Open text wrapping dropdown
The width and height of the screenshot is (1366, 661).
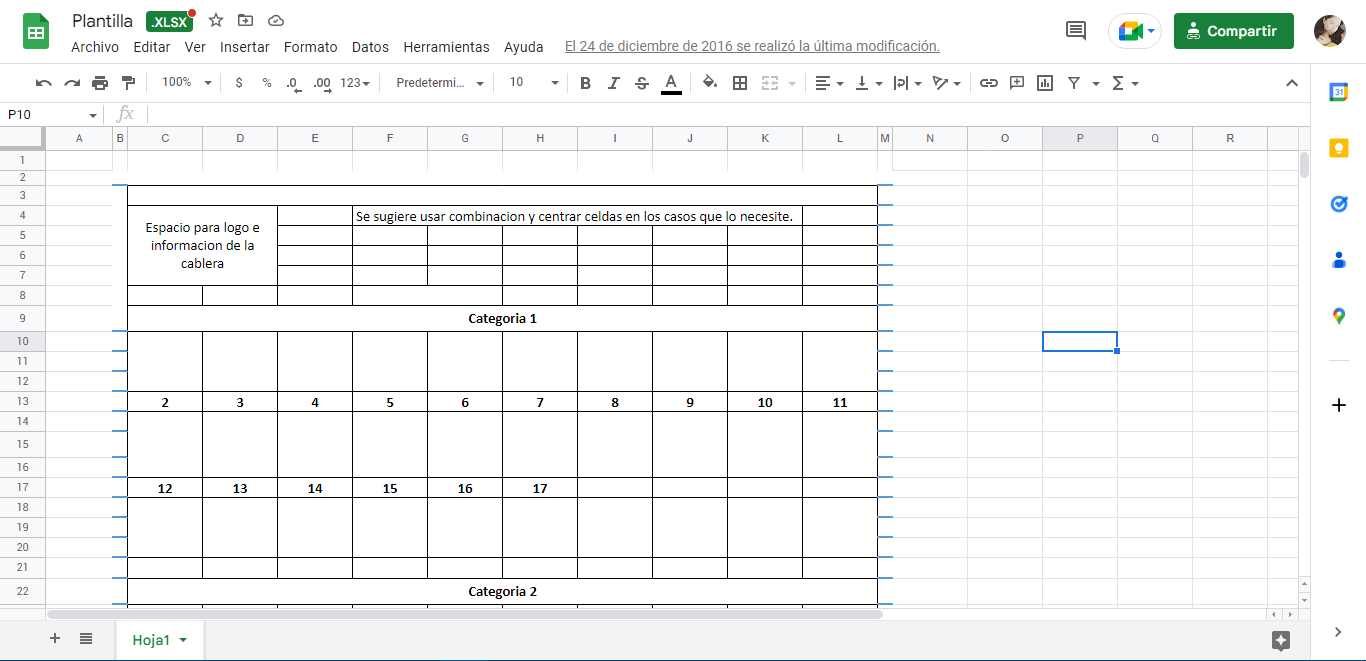907,83
